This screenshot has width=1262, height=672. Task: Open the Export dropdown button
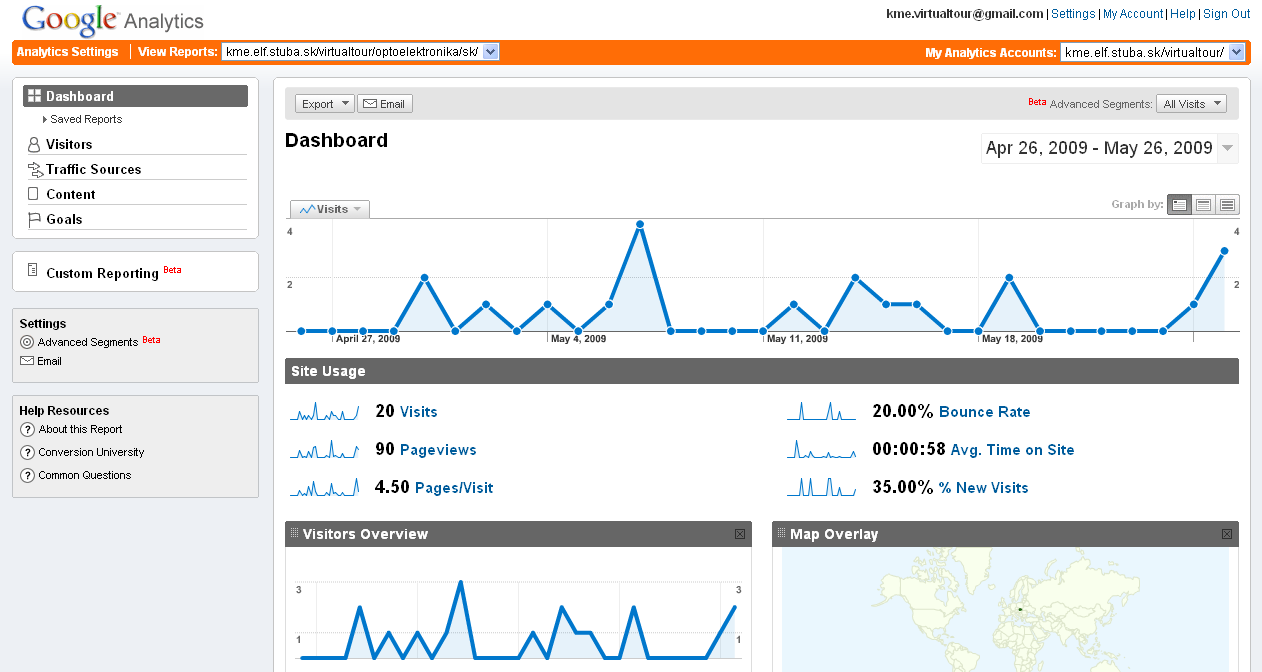325,104
